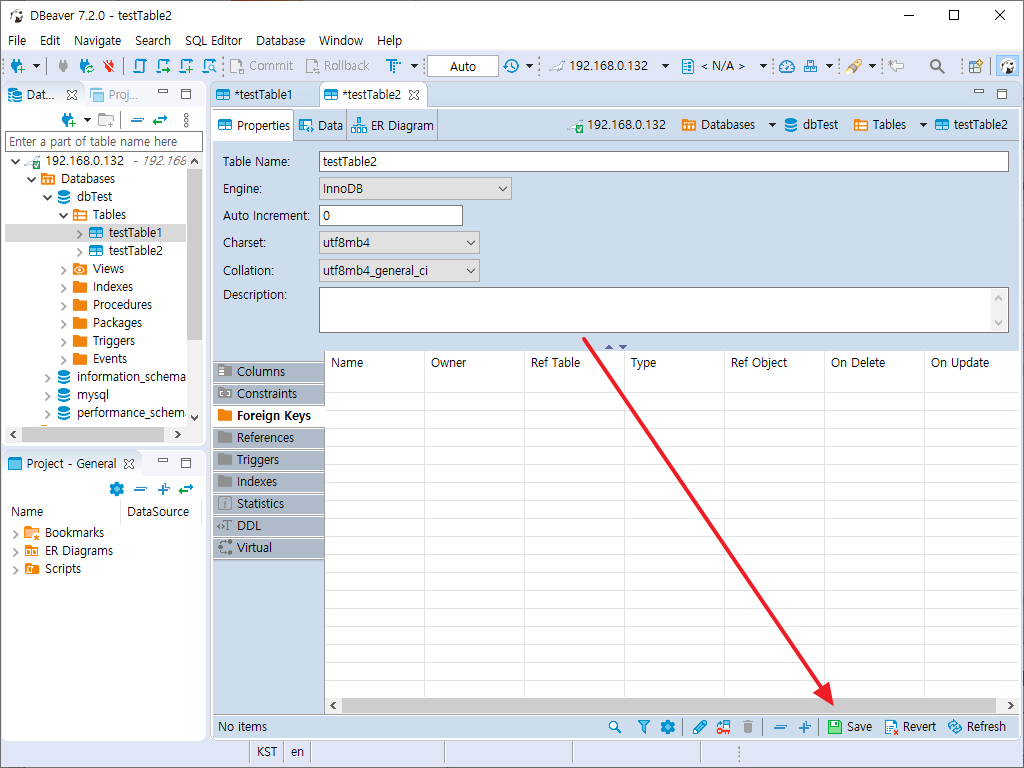Click the red Disconnect plug icon
The width and height of the screenshot is (1024, 768).
tap(109, 66)
